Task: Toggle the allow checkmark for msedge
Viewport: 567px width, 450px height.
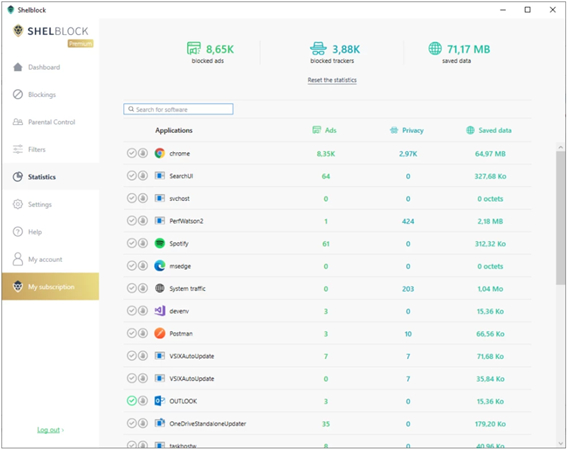Action: (132, 266)
